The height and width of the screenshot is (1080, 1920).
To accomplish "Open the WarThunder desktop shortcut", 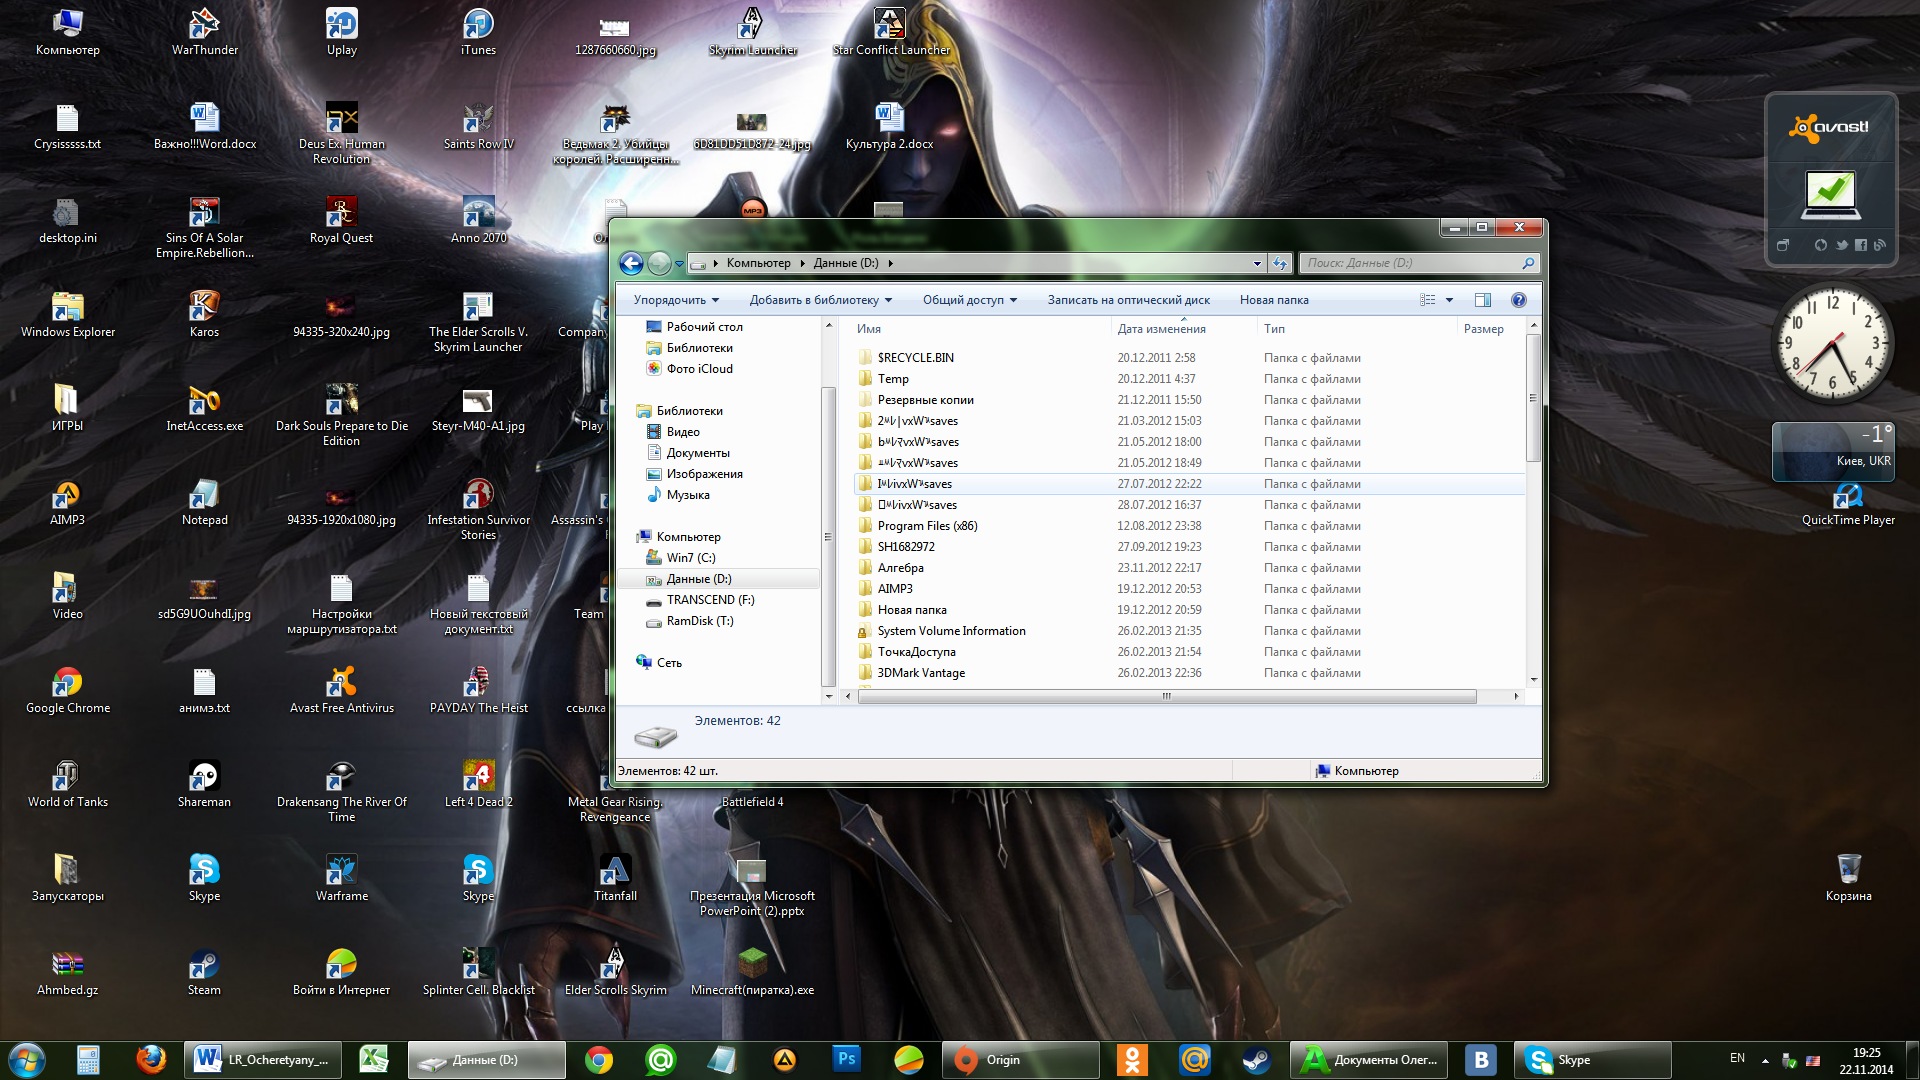I will (204, 31).
